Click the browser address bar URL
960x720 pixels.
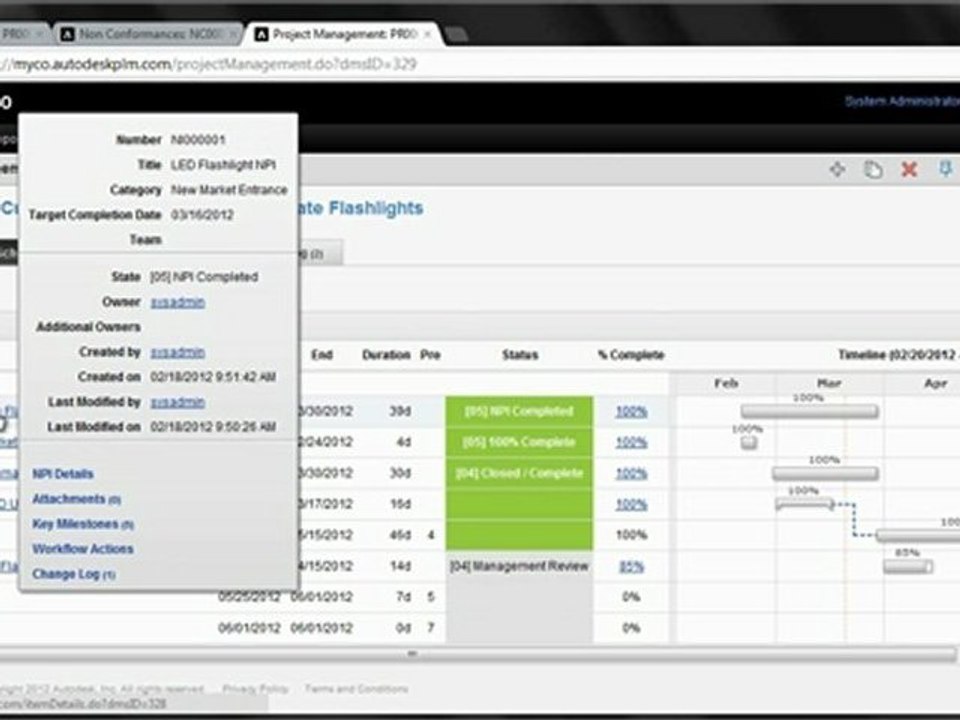click(208, 64)
